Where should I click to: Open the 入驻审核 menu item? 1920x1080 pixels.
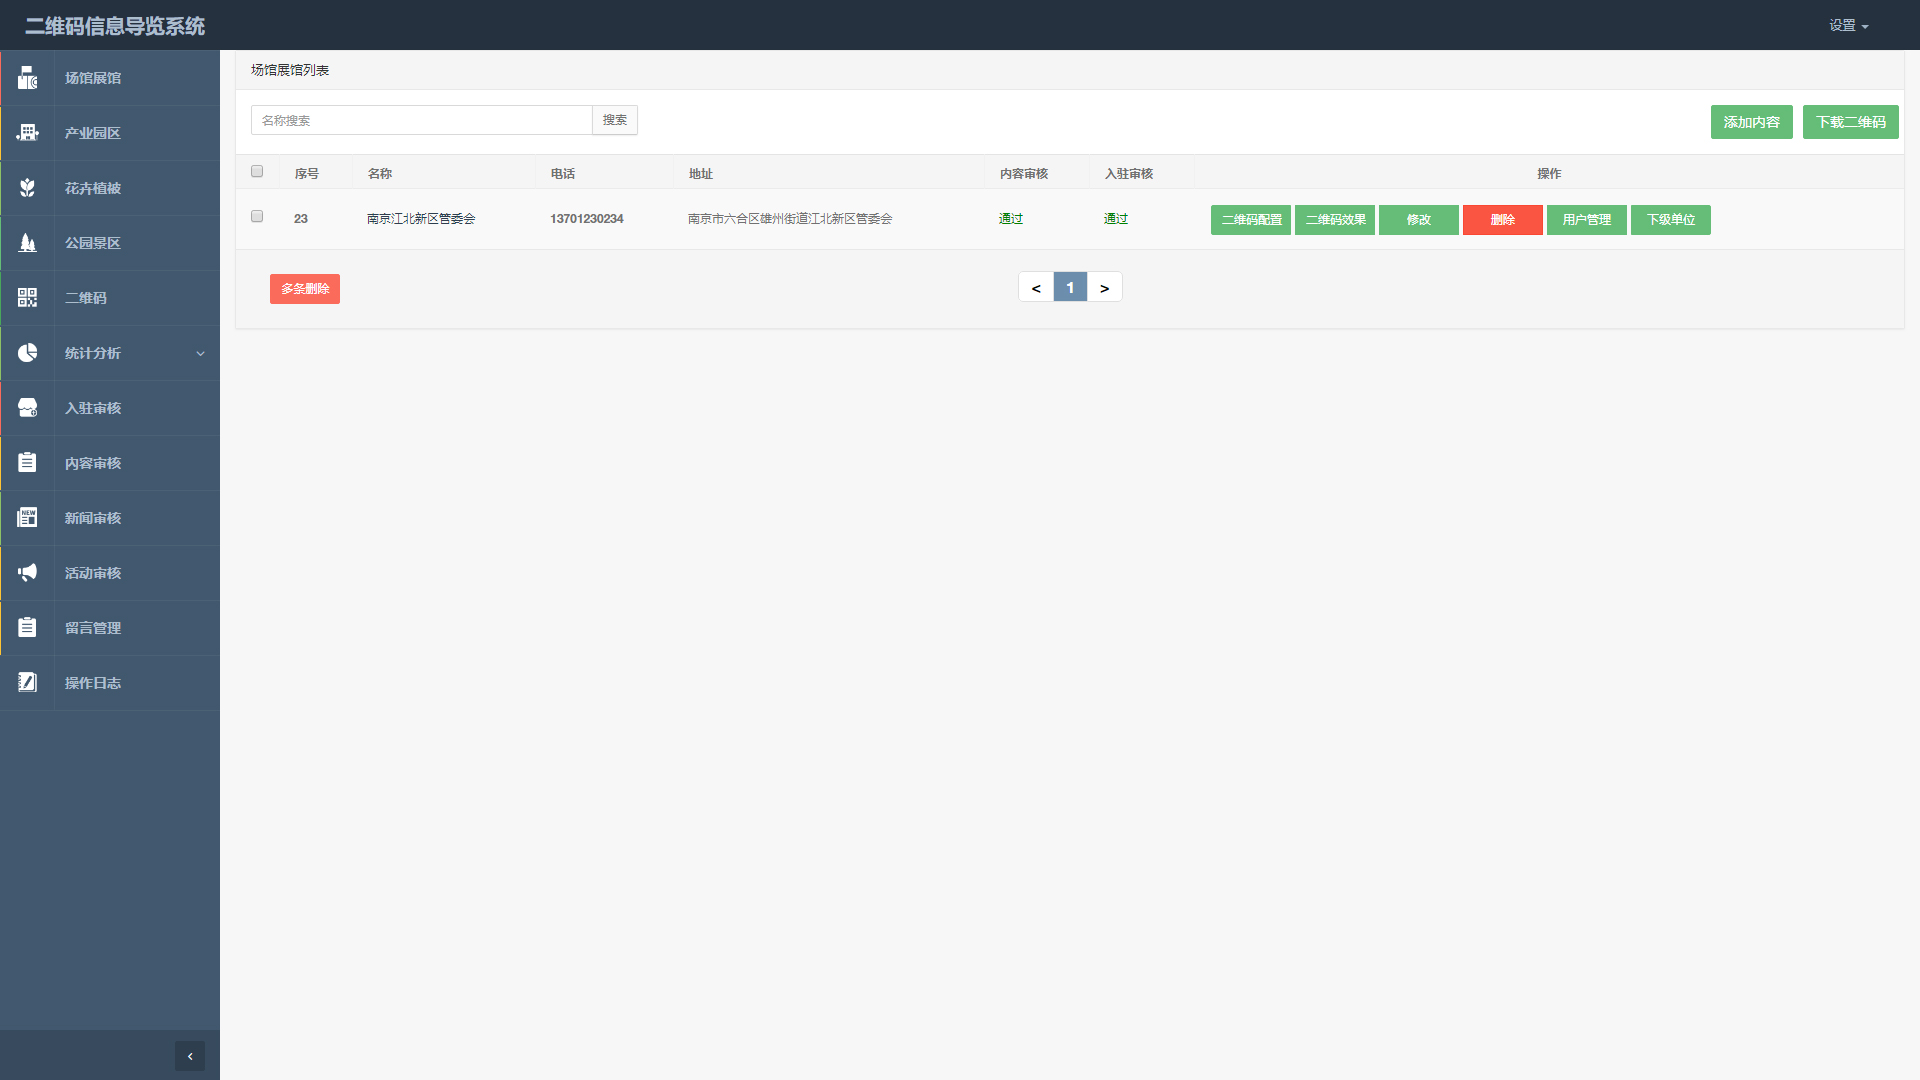point(110,408)
